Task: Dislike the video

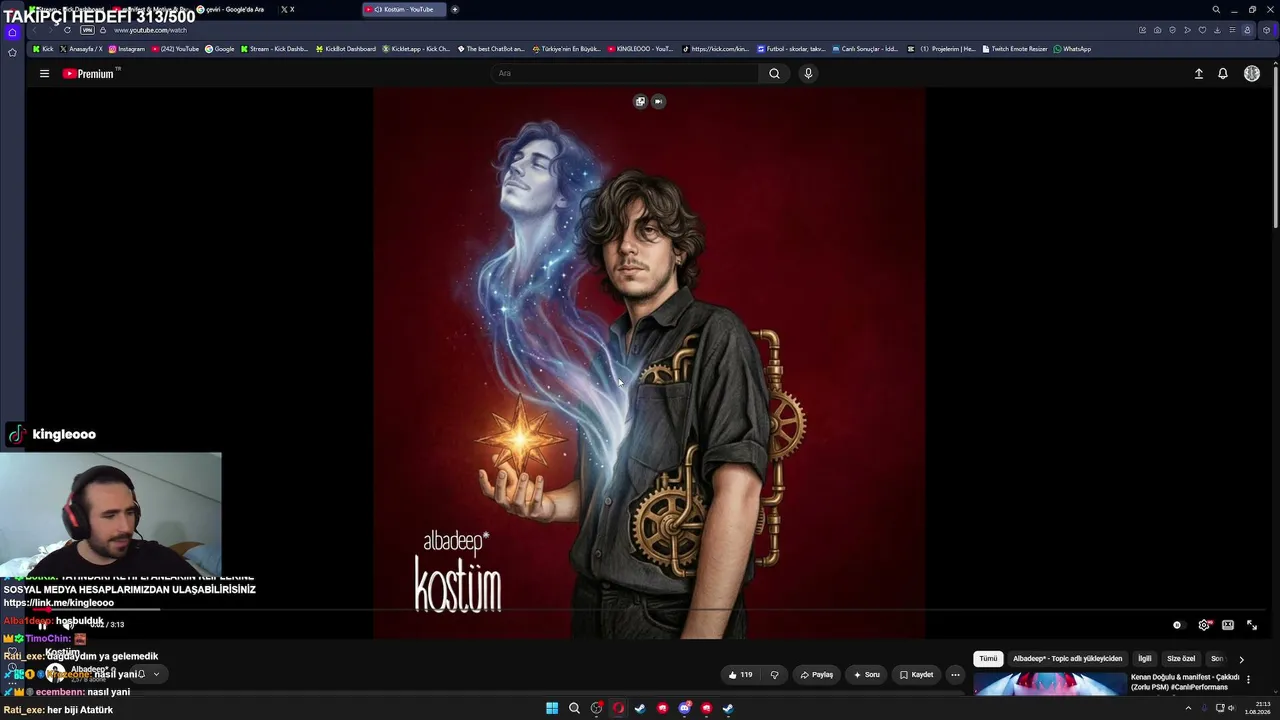Action: click(774, 675)
